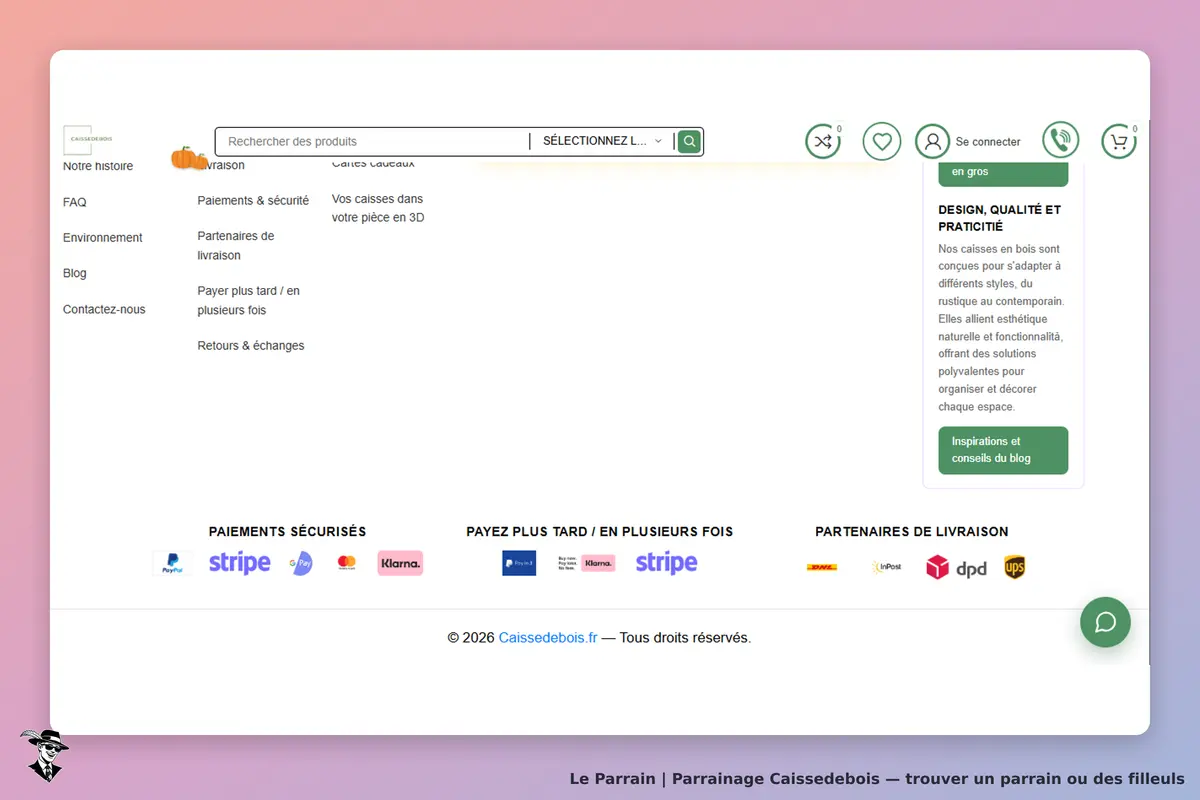The image size is (1200, 800).
Task: Click the Google Pay logo
Action: click(x=301, y=563)
